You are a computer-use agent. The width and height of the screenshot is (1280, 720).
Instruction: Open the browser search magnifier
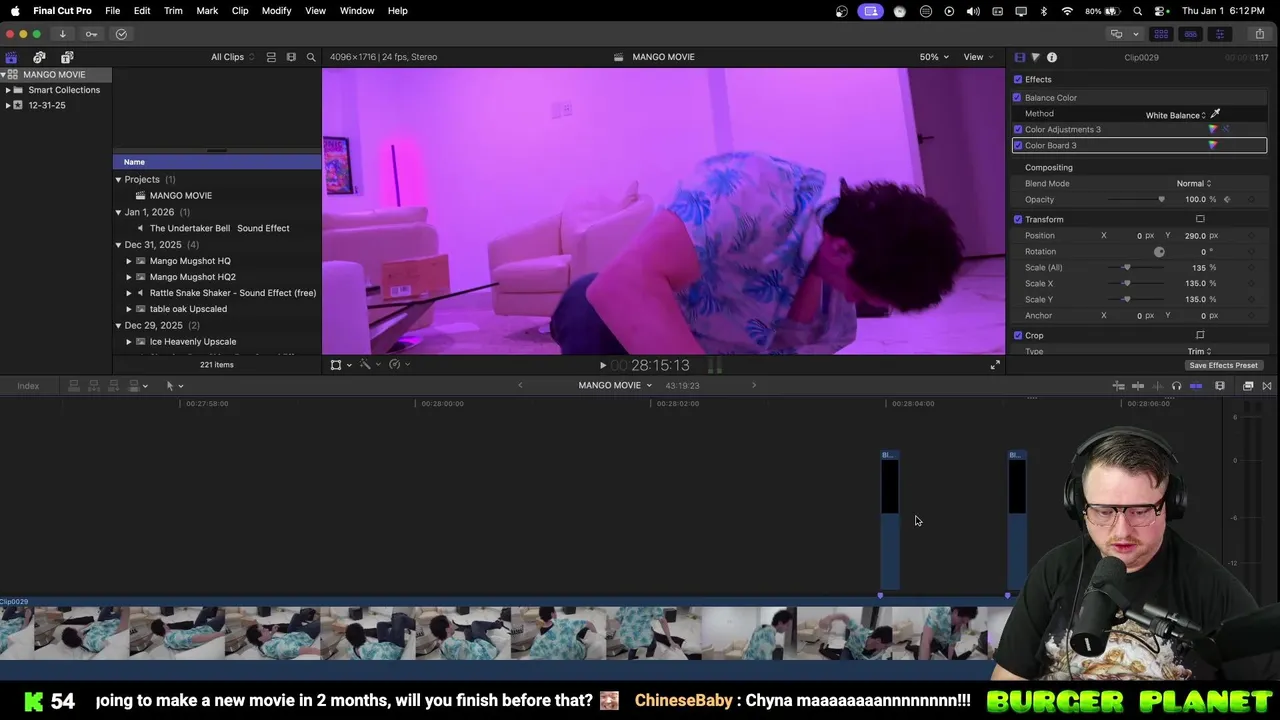tap(311, 57)
